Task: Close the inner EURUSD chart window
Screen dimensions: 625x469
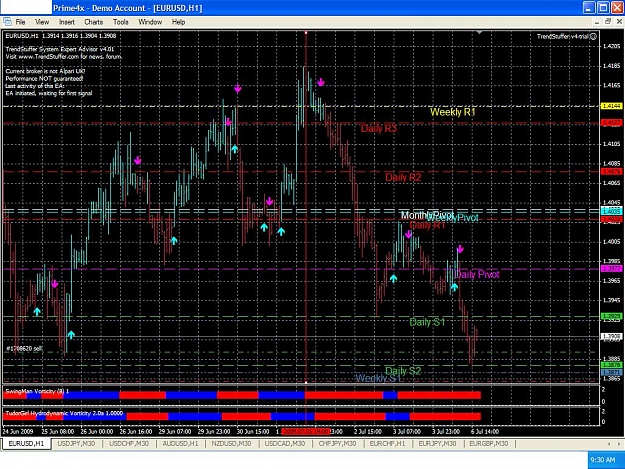Action: point(619,22)
